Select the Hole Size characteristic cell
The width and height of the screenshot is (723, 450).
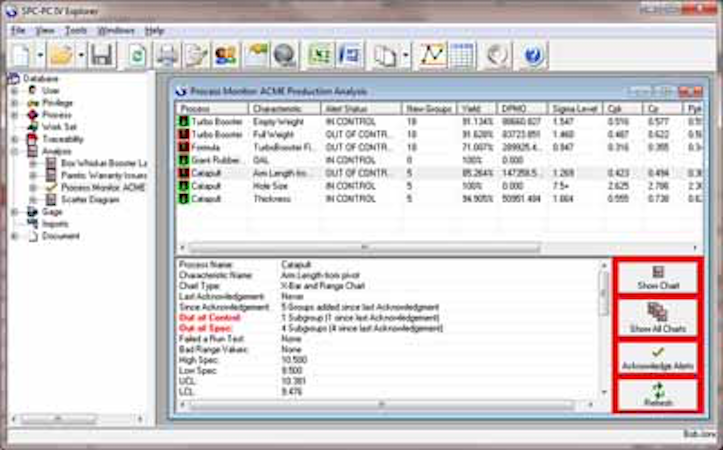tap(270, 186)
